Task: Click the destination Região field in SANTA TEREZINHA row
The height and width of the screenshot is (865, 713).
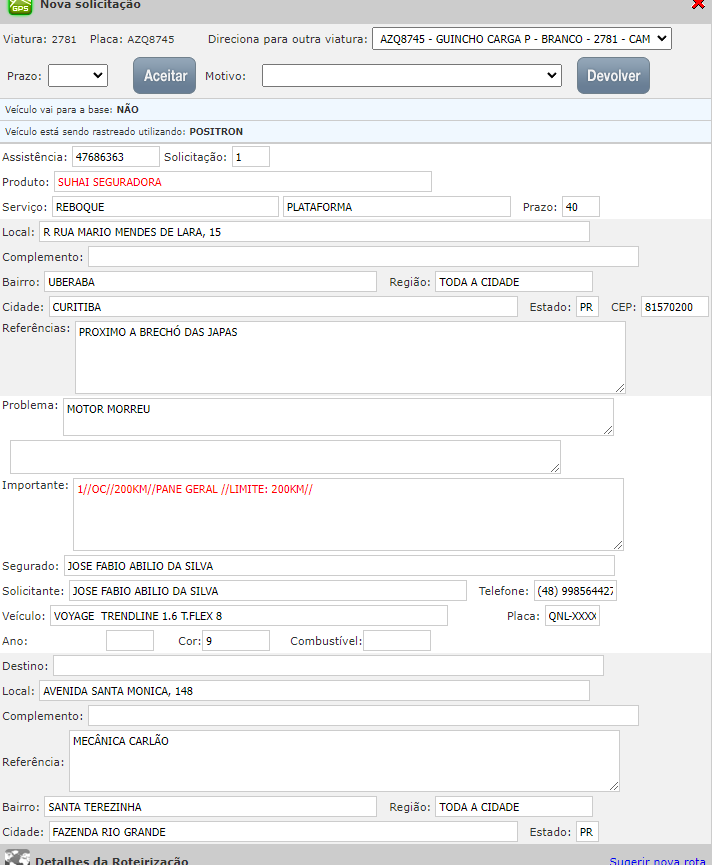Action: [514, 807]
